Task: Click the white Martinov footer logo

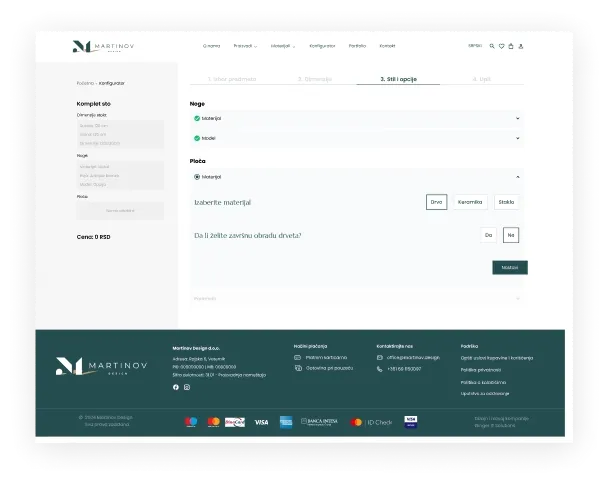Action: 101,366
